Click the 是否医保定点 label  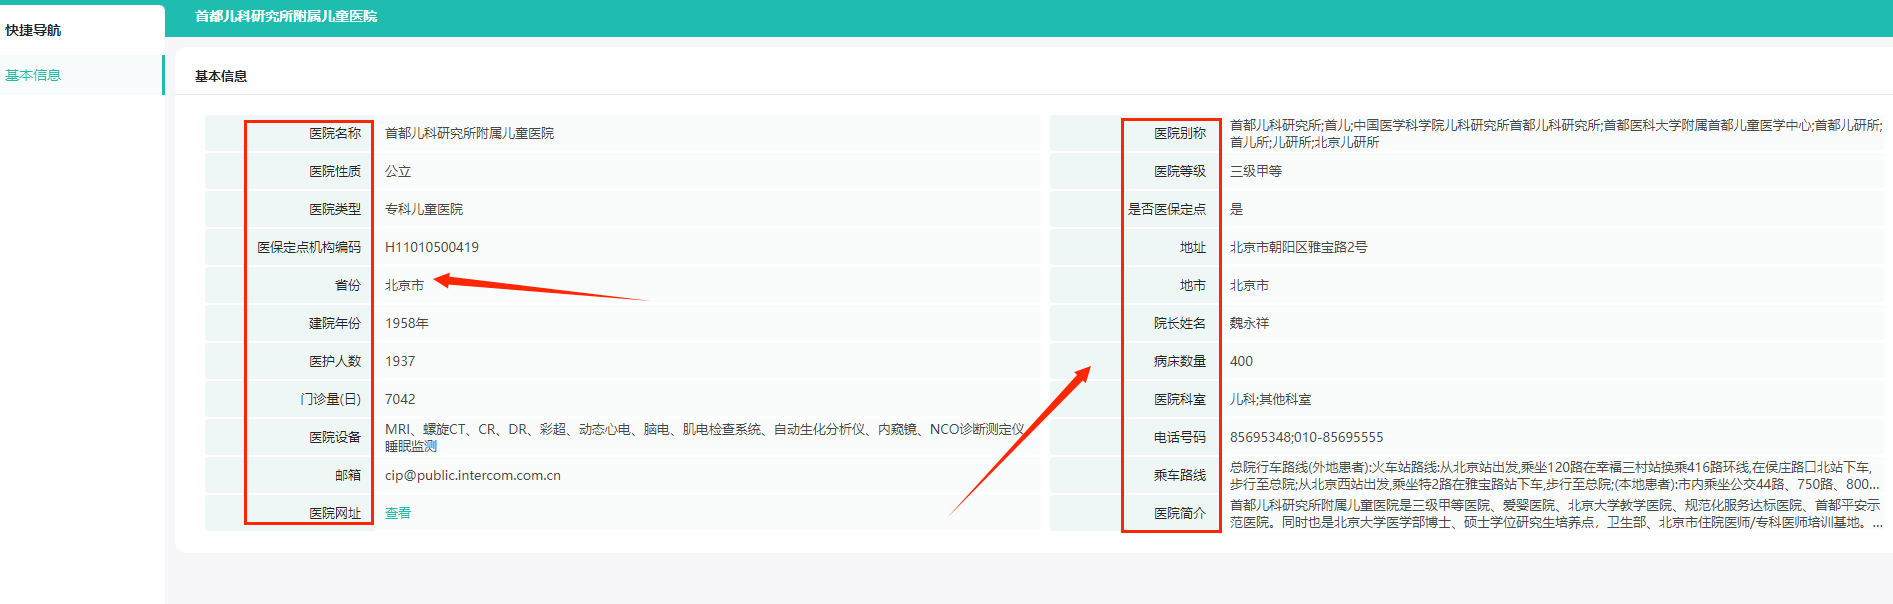click(x=1167, y=209)
